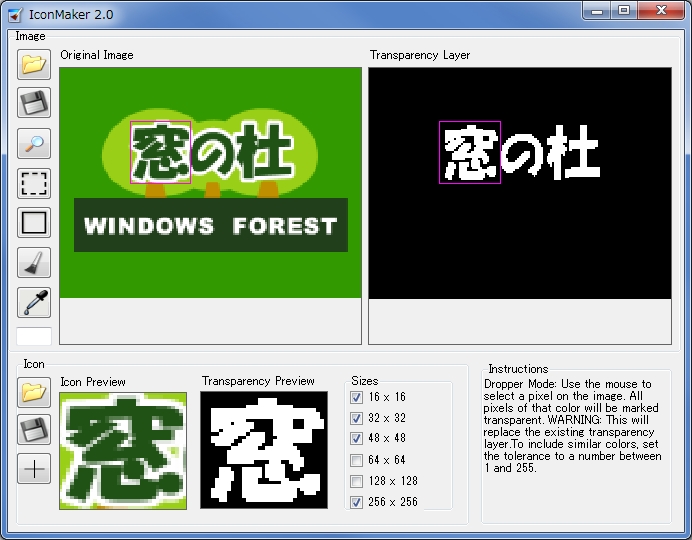Click the Icon Preview thumbnail

tap(123, 450)
